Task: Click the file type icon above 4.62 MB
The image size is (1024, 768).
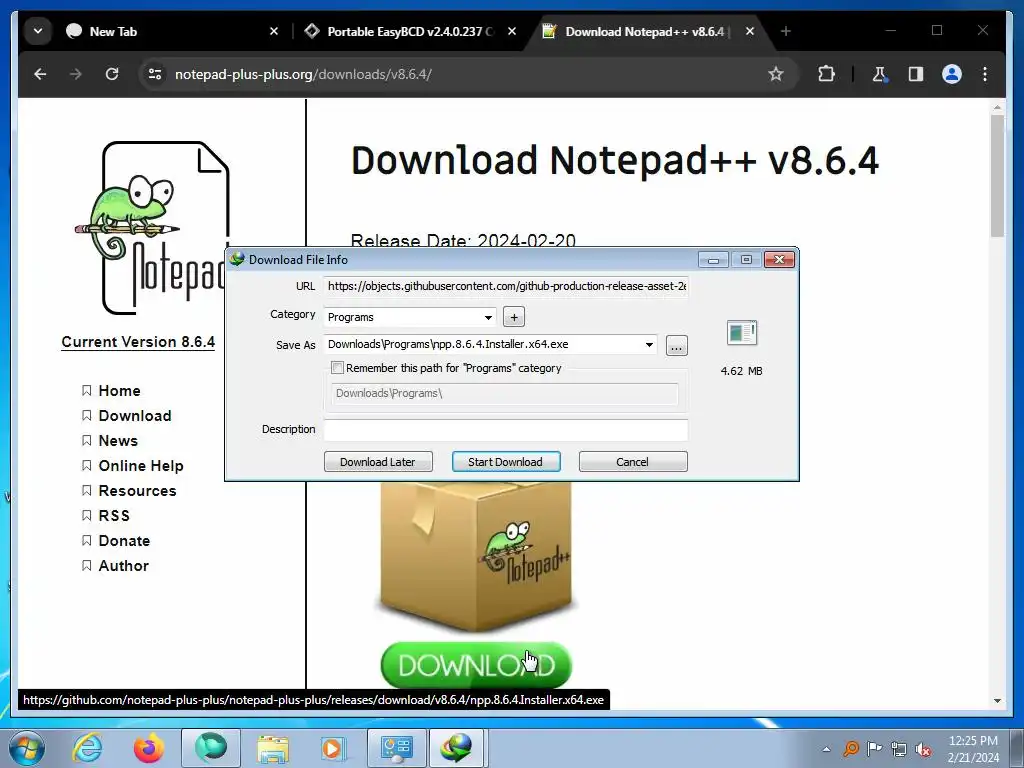Action: [x=741, y=333]
